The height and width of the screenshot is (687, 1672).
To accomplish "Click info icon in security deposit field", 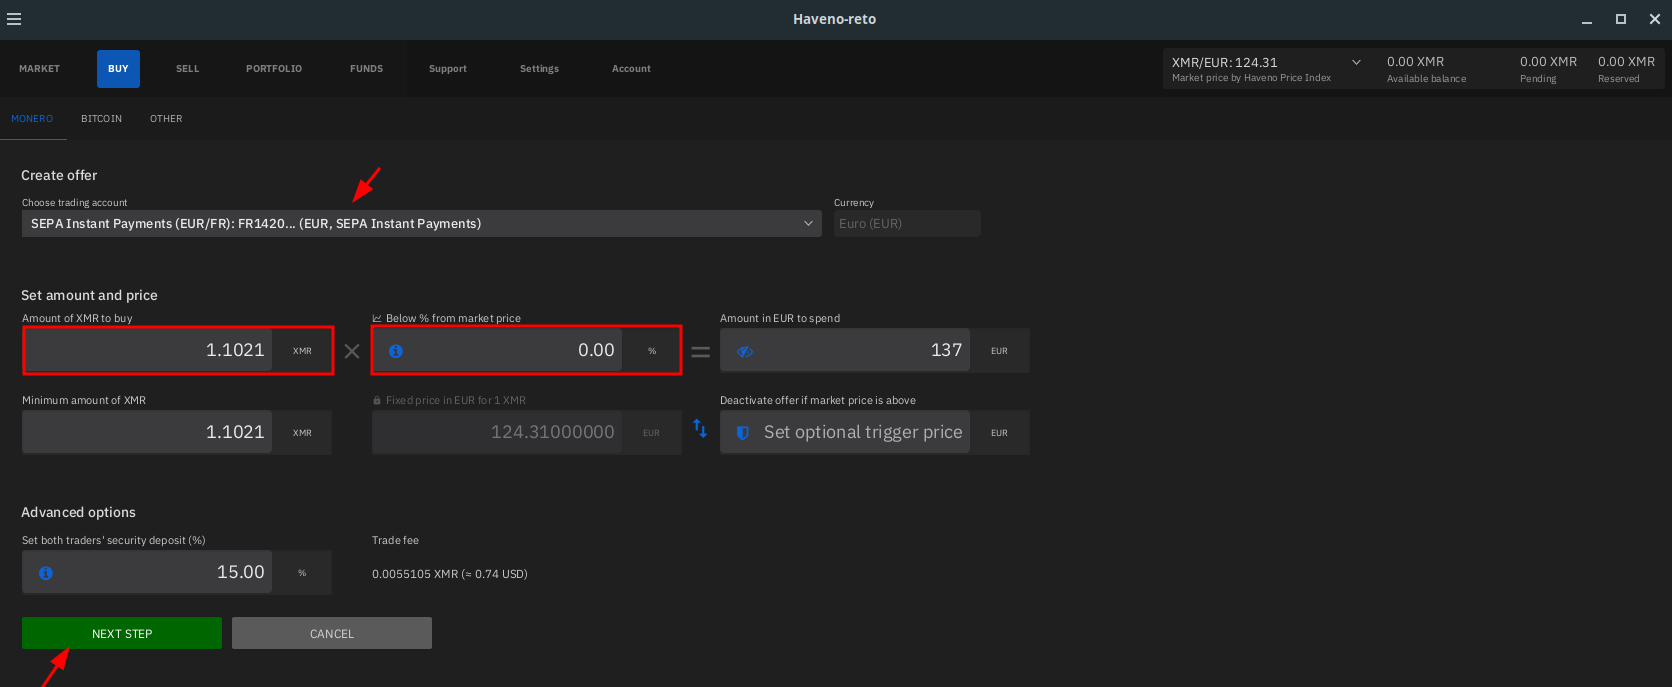I will [46, 573].
